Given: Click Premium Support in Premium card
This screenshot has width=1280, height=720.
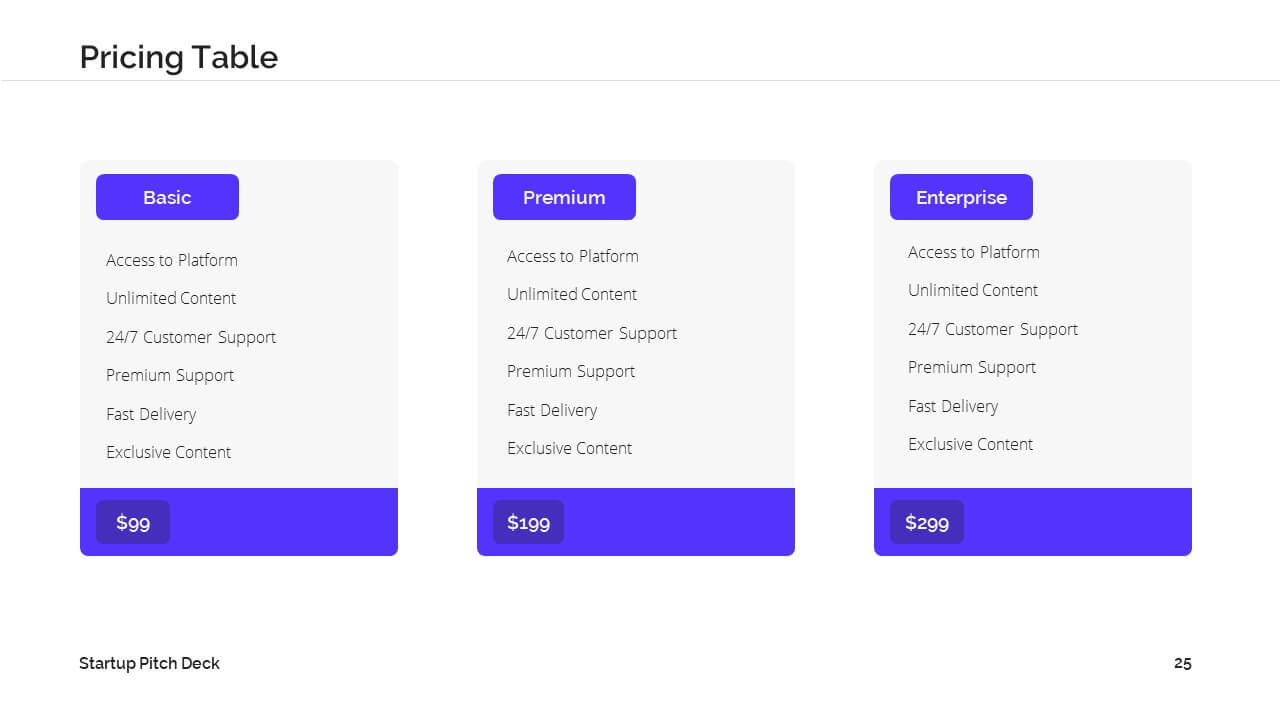Looking at the screenshot, I should click(571, 371).
